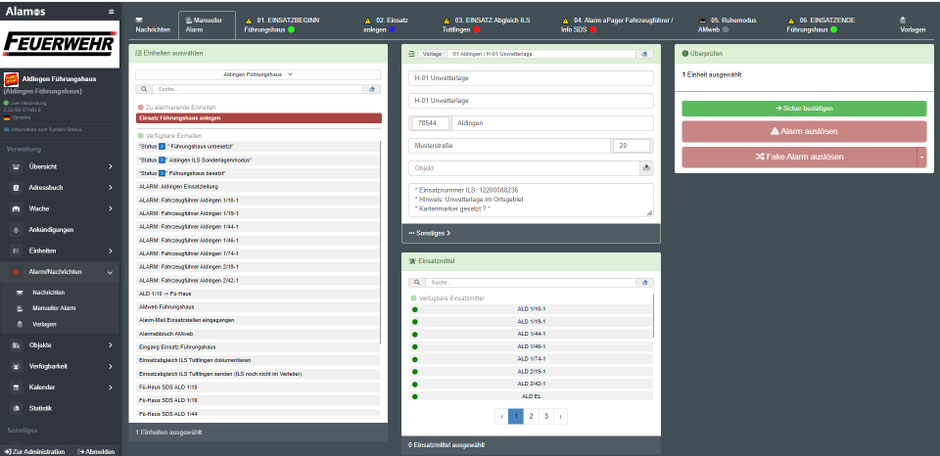Select the ALD 1/10-1 resource row
Image resolution: width=940 pixels, height=456 pixels.
tap(531, 309)
